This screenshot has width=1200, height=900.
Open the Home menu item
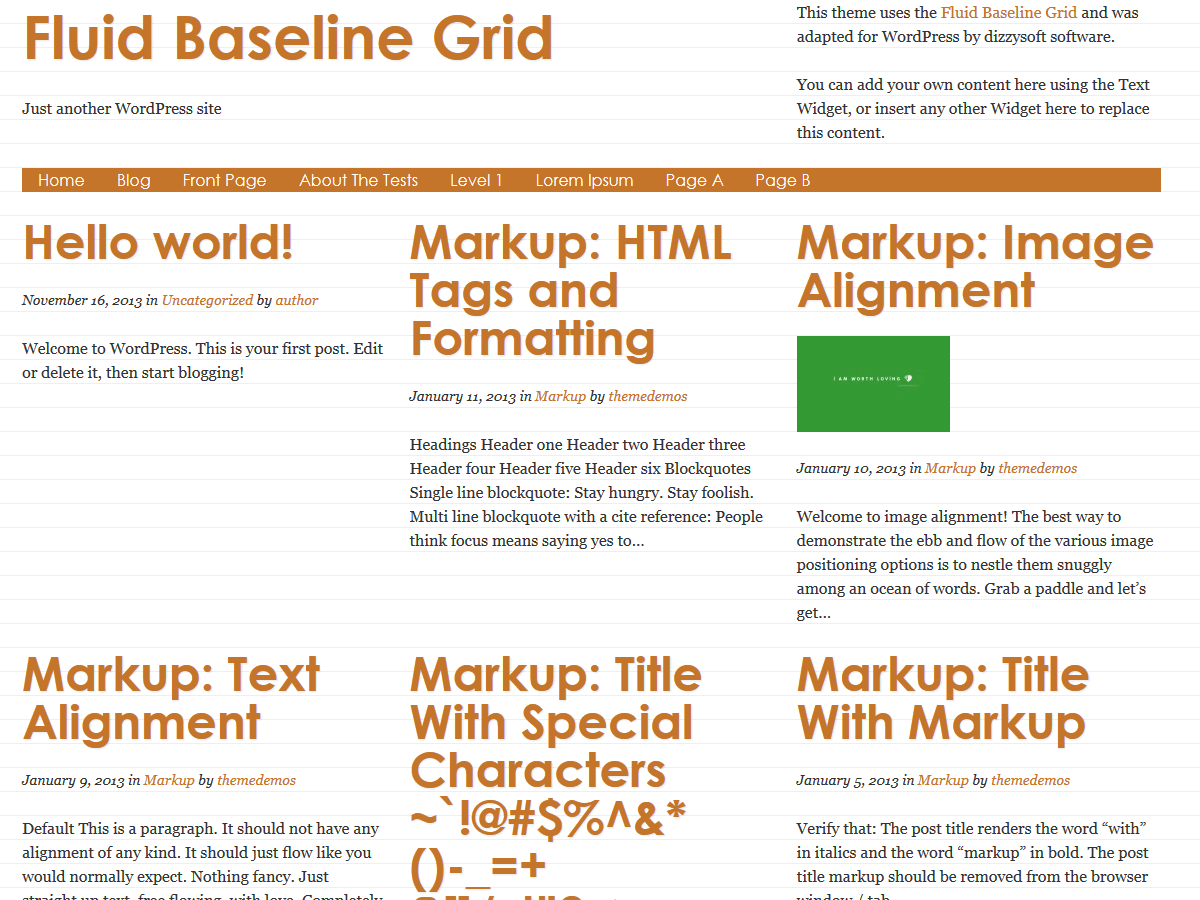[61, 180]
